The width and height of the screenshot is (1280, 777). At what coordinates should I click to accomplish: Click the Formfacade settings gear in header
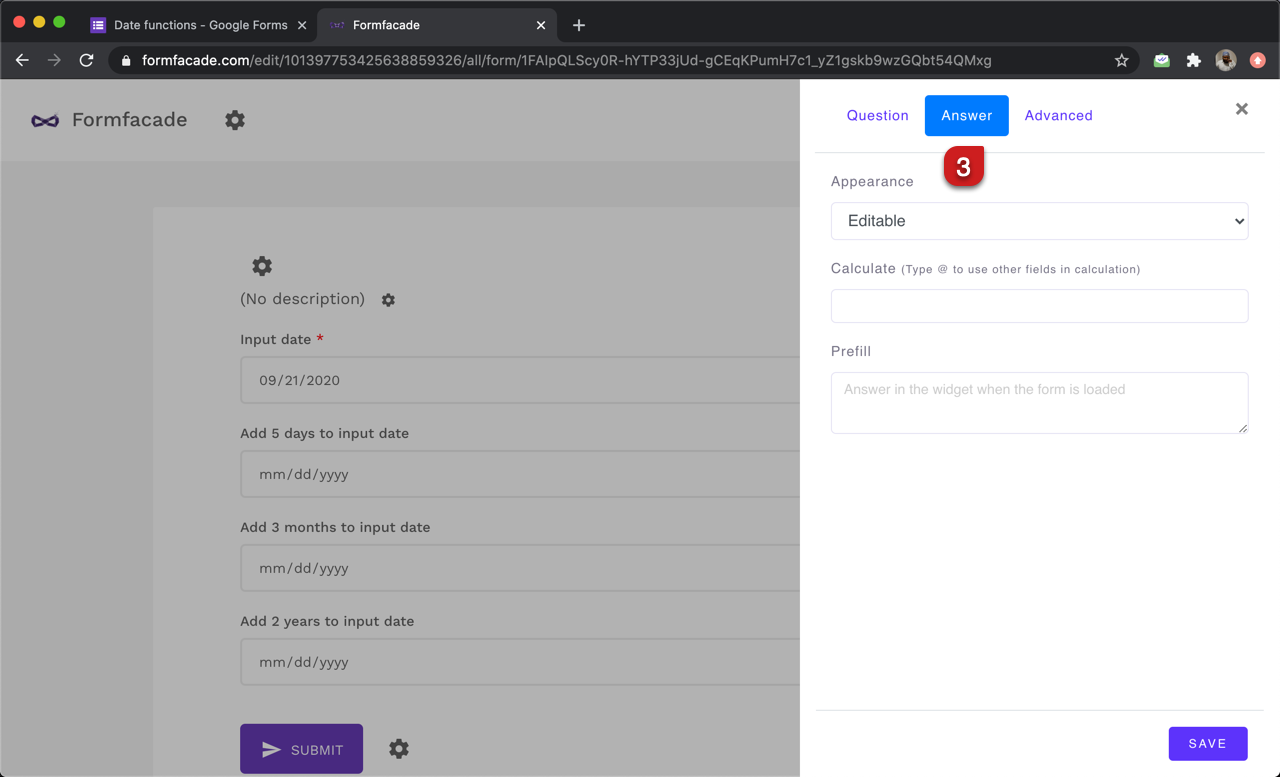click(235, 120)
